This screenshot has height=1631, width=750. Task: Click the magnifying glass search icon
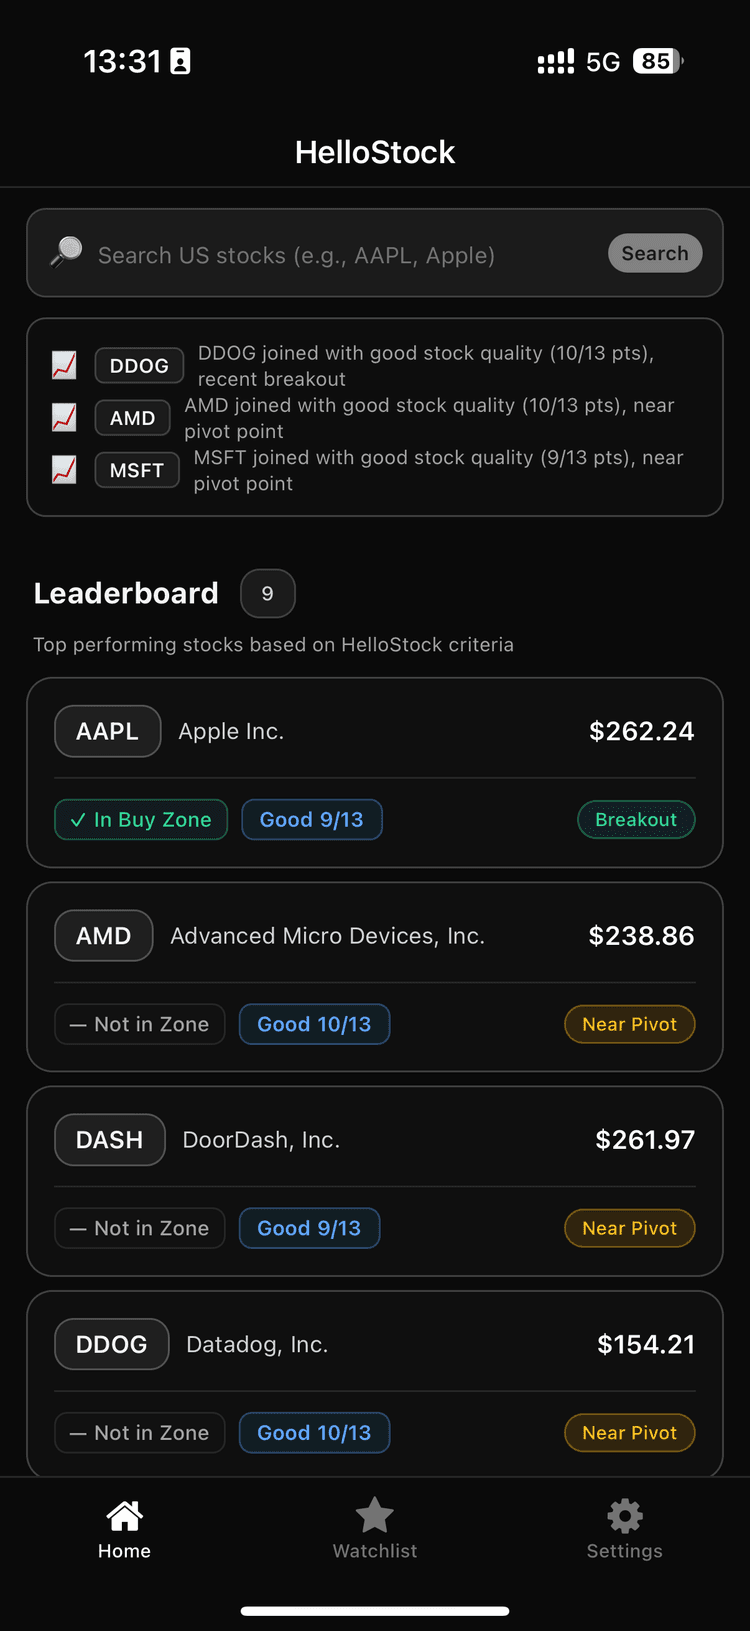click(x=66, y=253)
